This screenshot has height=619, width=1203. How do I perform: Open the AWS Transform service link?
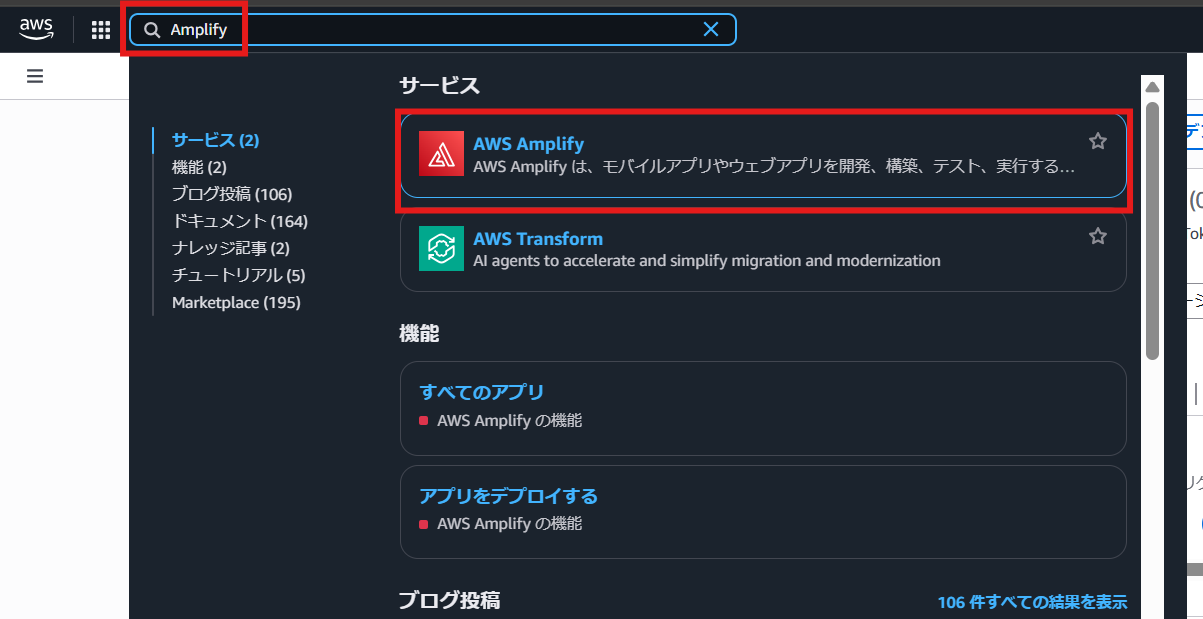pos(538,238)
